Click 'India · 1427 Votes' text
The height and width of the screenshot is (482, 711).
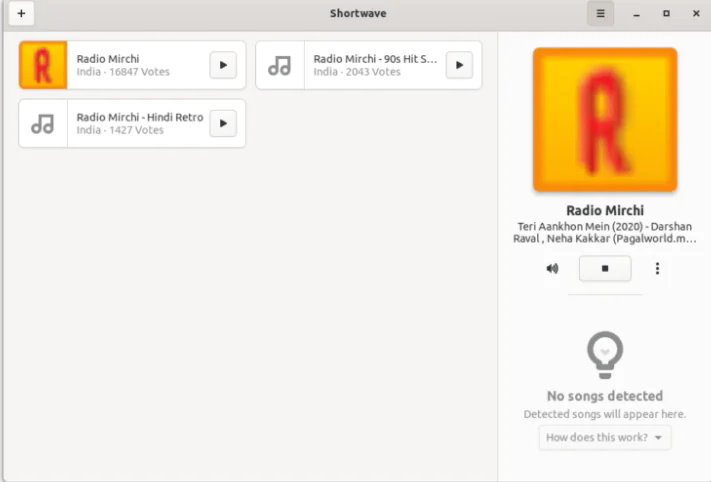pyautogui.click(x=120, y=130)
